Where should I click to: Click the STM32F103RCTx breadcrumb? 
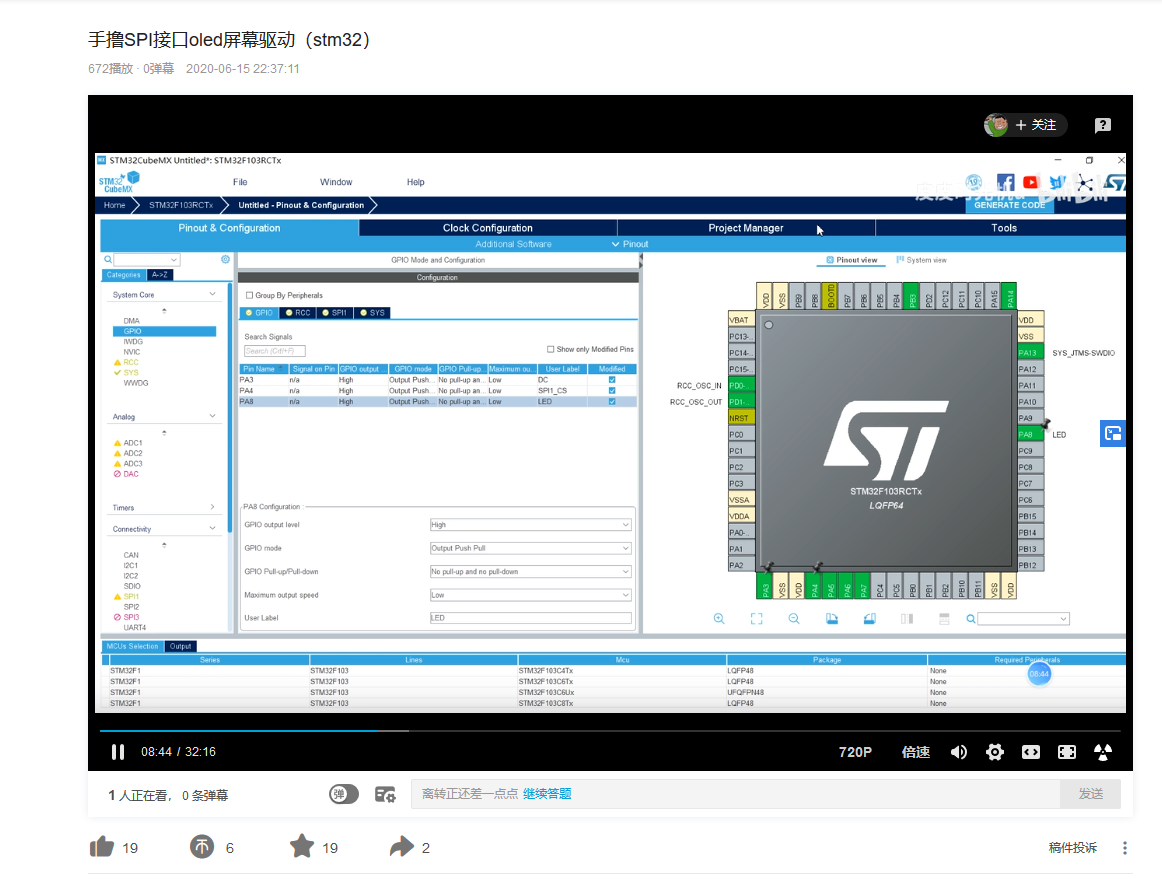181,205
